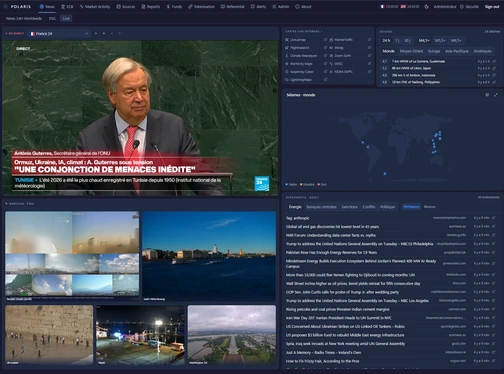Select the Asie-Pacifique region tab
The image size is (504, 374).
[457, 51]
